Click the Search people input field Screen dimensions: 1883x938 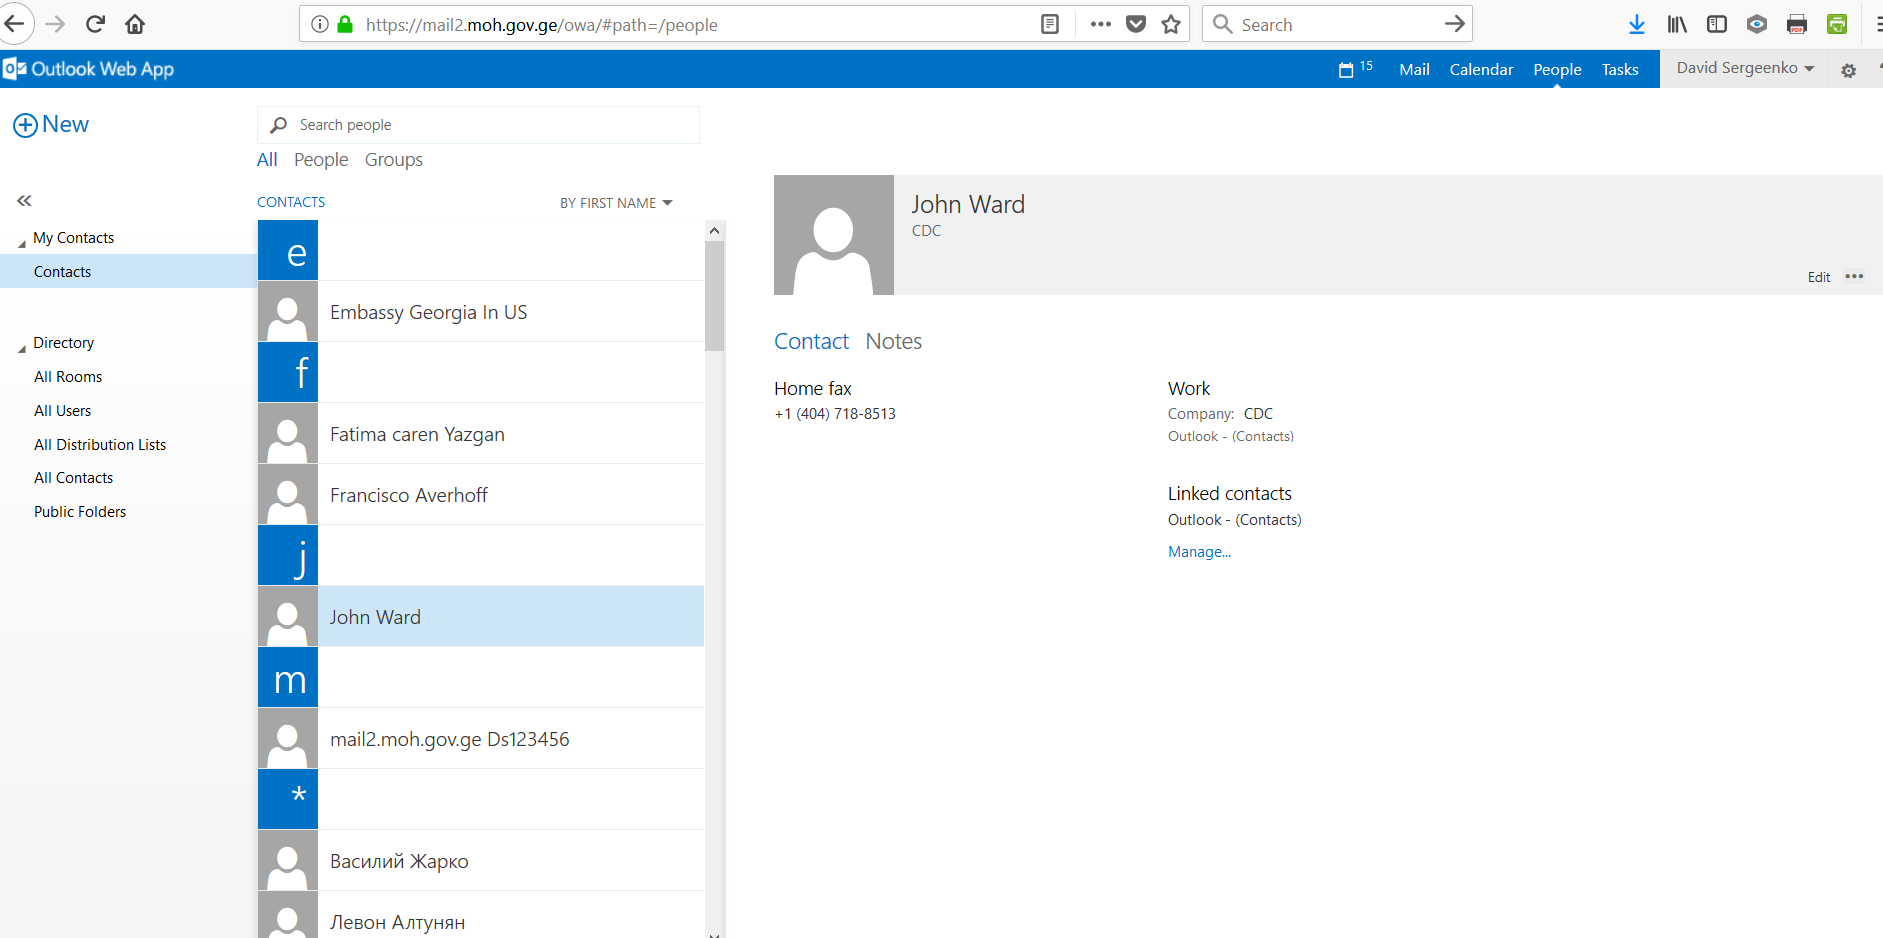point(490,125)
